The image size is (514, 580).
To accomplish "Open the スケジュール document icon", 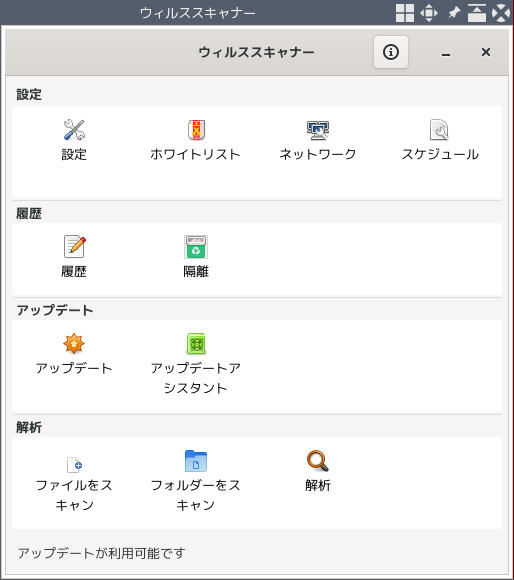I will pos(439,130).
